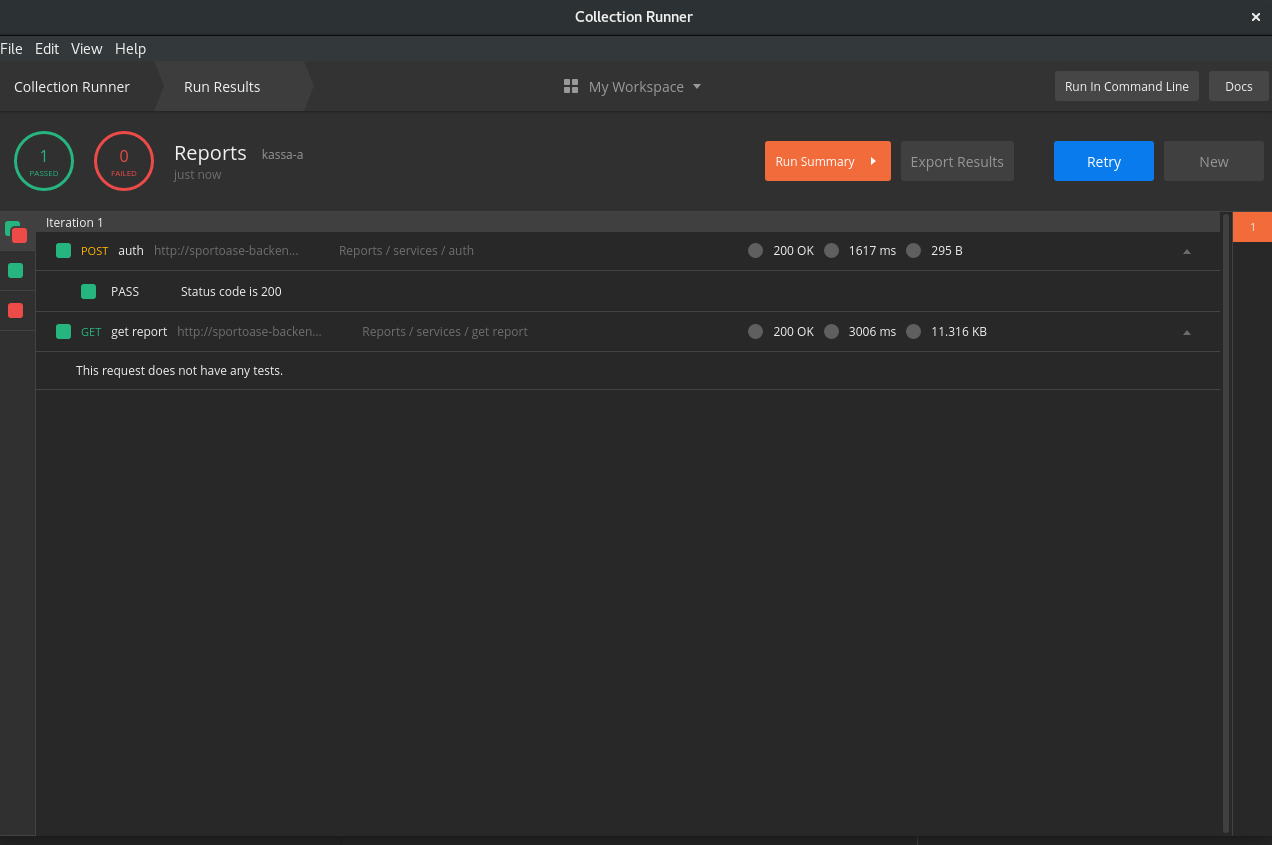Retry the collection run
The width and height of the screenshot is (1272, 845).
pos(1104,161)
